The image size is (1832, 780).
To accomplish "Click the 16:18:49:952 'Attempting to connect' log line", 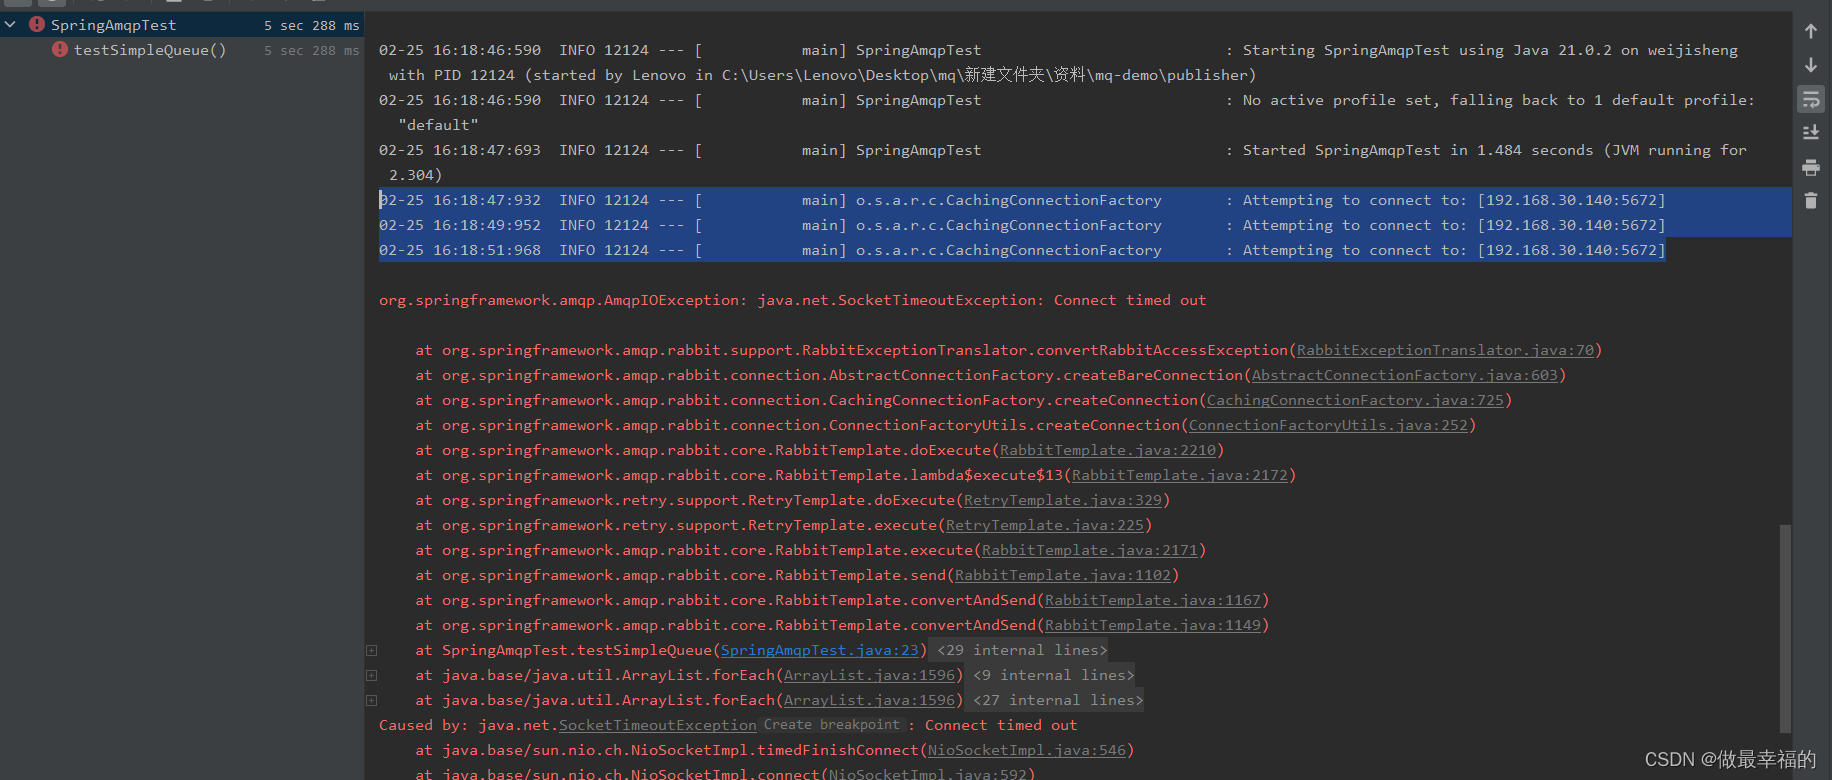I will (x=1022, y=225).
